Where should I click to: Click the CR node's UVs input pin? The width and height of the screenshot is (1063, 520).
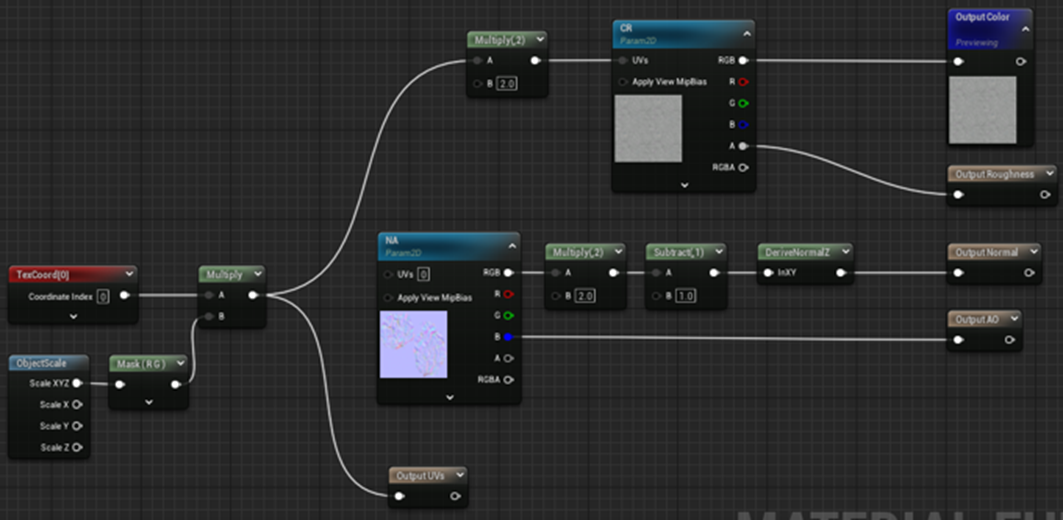coord(622,60)
